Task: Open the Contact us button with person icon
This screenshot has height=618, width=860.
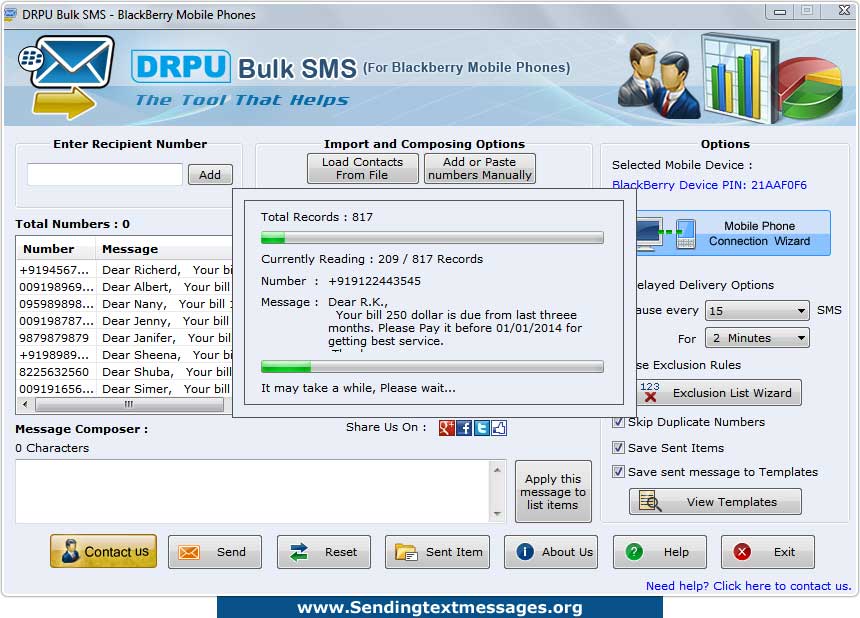Action: [103, 551]
